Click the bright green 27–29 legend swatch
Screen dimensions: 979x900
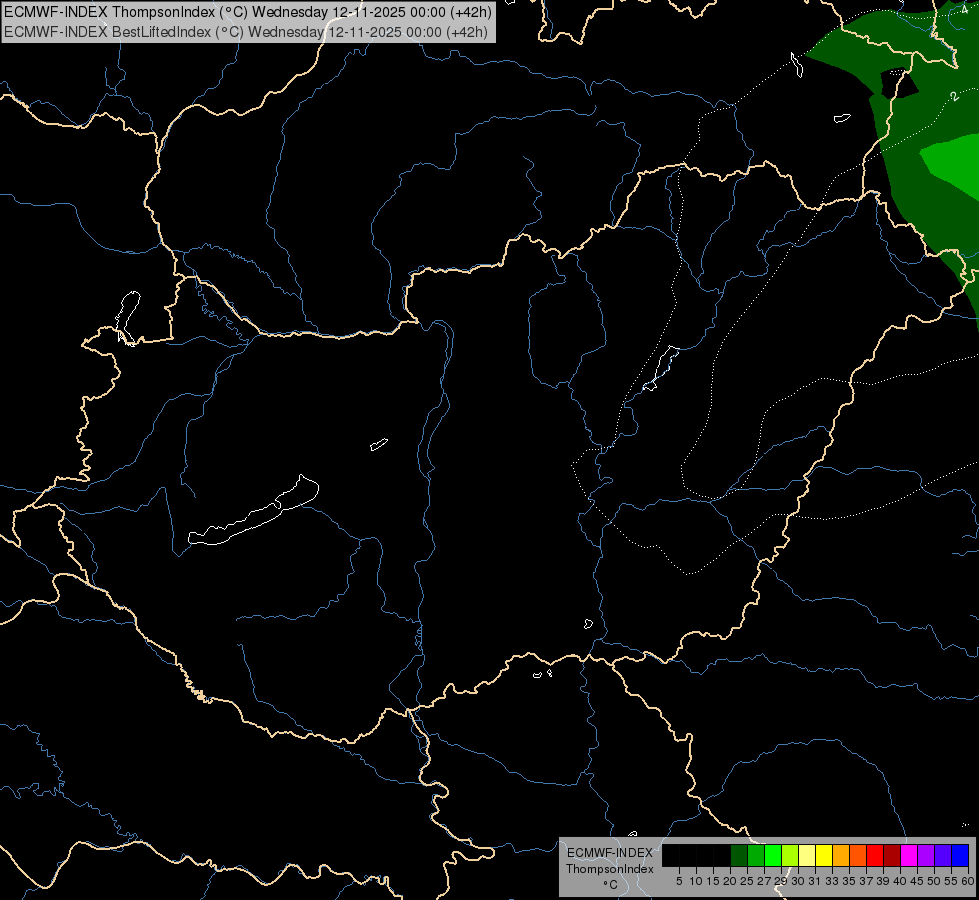(773, 855)
